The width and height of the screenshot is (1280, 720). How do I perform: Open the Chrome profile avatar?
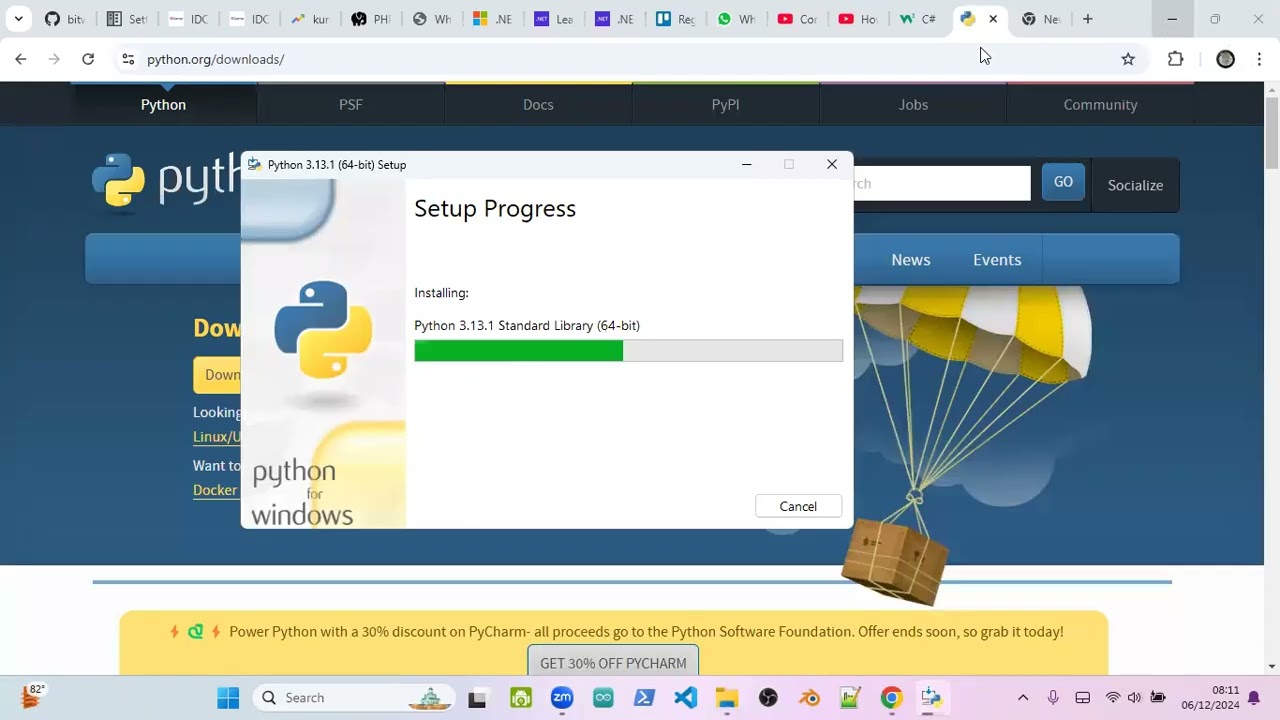tap(1225, 59)
